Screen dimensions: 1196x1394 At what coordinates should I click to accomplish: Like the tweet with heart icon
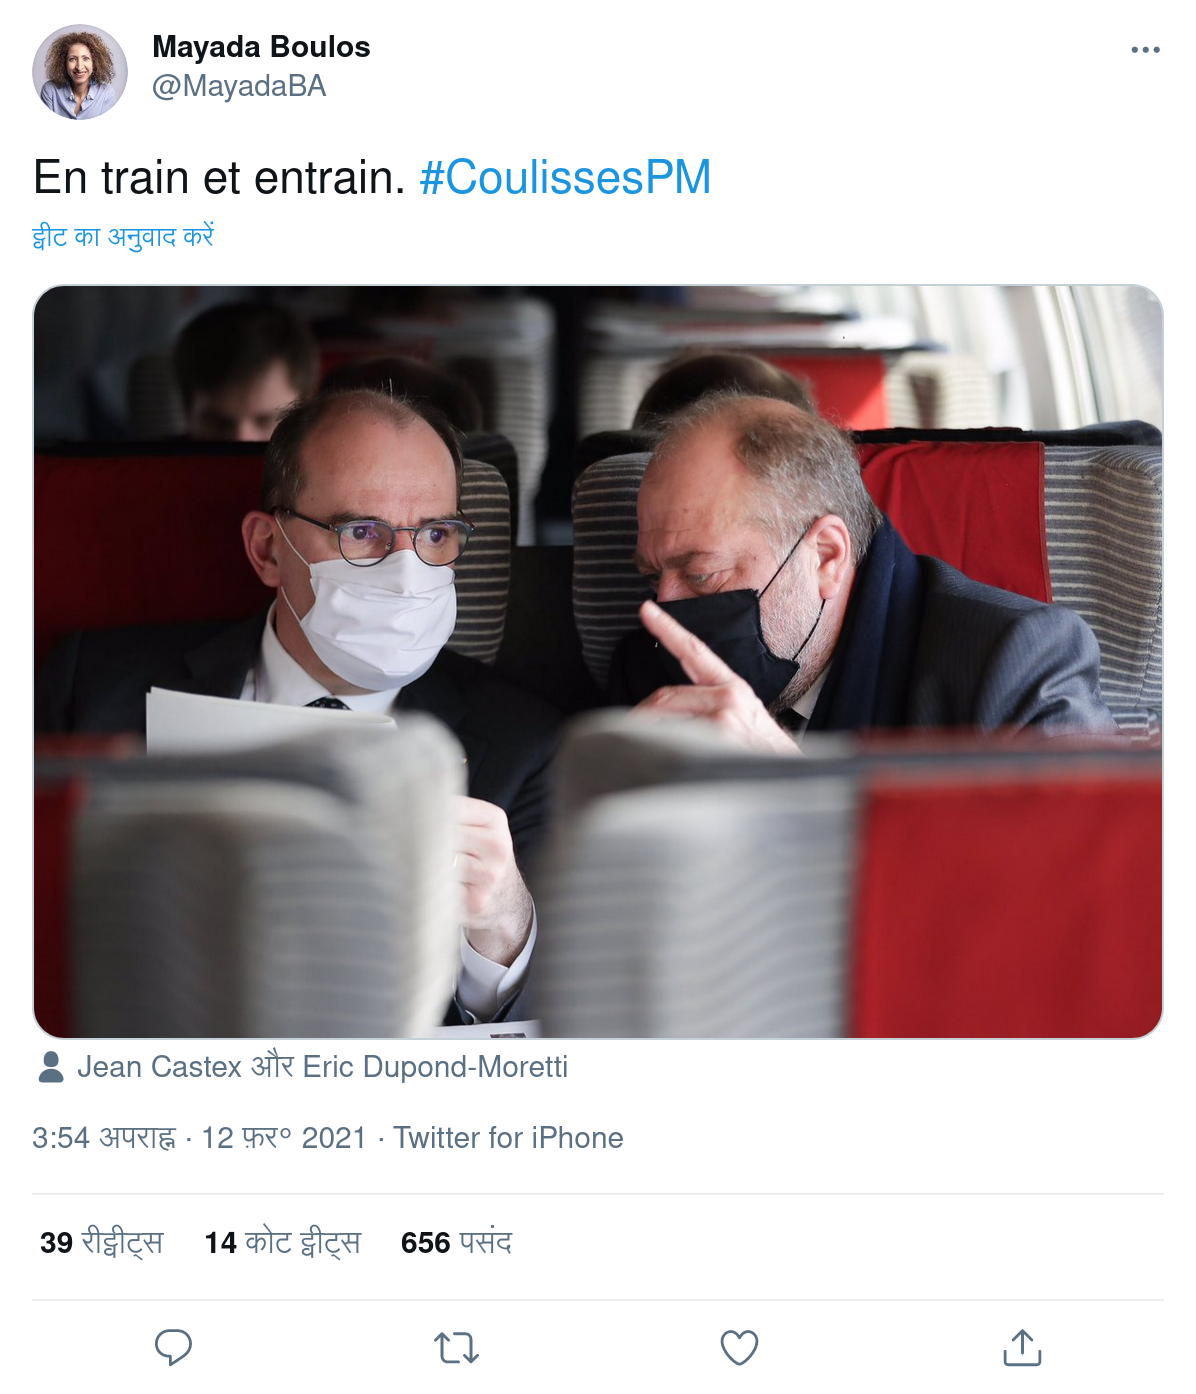(740, 1348)
